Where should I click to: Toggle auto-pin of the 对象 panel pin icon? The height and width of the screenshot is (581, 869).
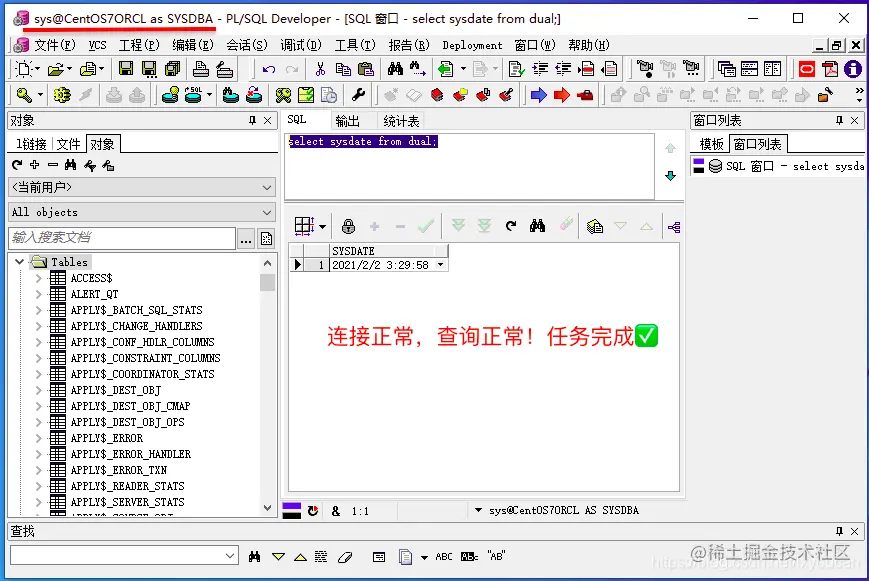253,122
